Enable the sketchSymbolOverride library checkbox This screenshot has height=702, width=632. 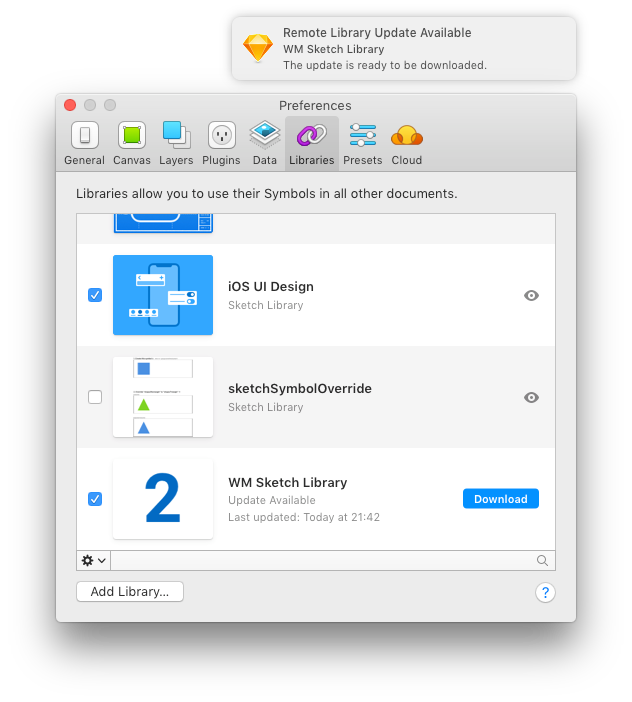[x=95, y=397]
